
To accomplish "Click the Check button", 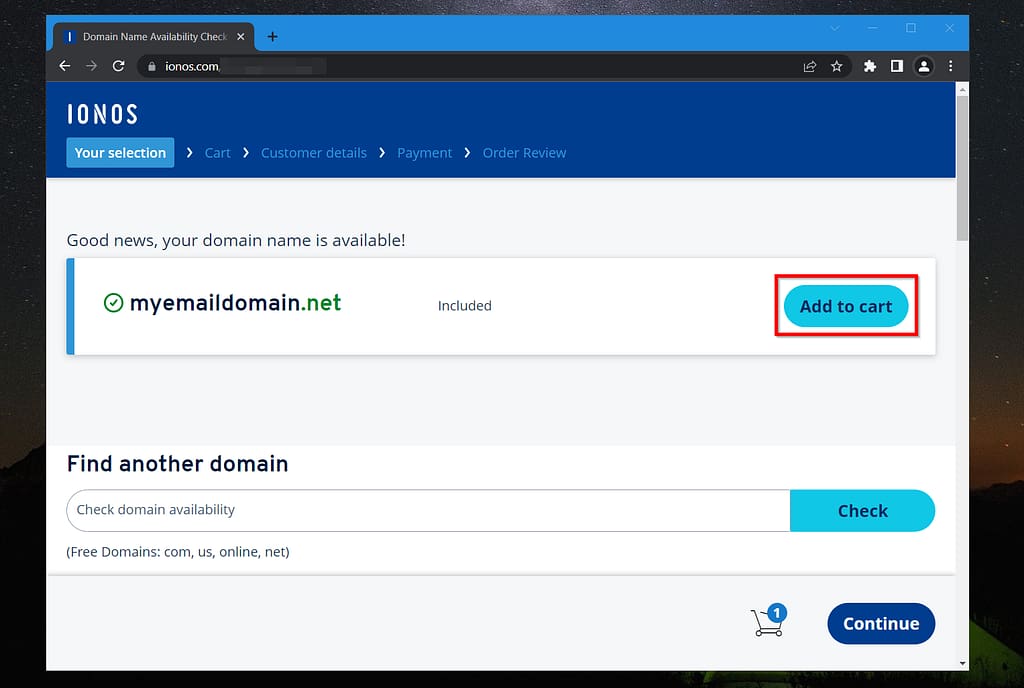I will click(x=862, y=510).
